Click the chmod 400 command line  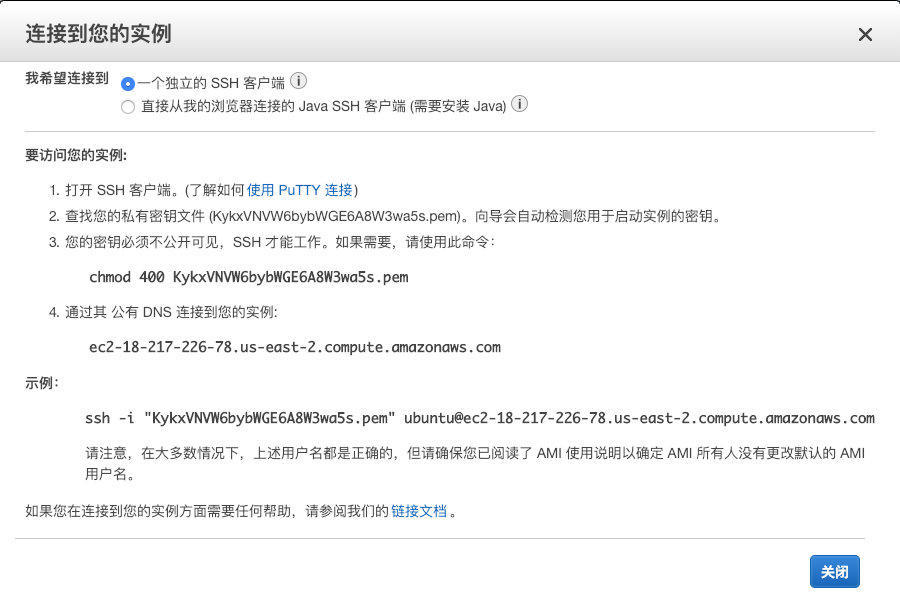pos(249,277)
